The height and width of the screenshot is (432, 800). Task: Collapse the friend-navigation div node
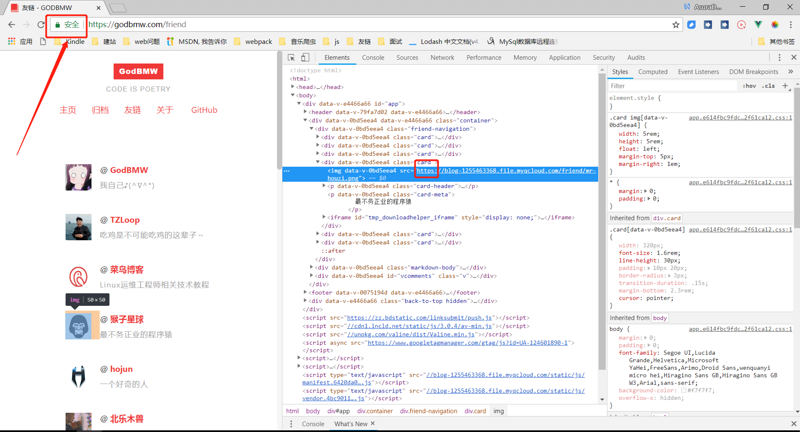click(311, 129)
